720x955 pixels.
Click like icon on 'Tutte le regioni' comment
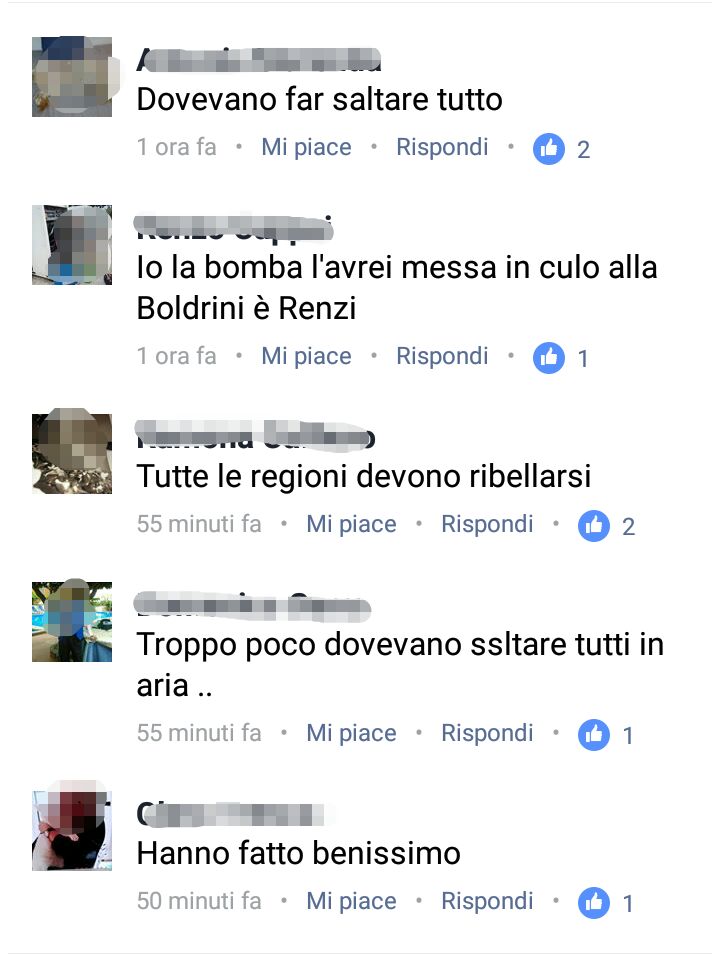click(593, 526)
